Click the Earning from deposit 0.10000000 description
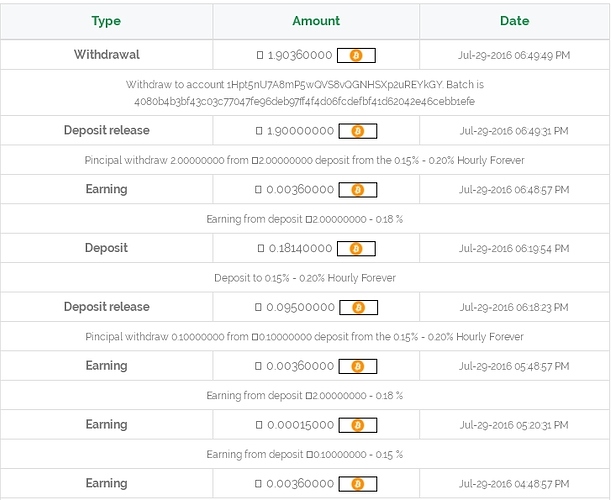 [x=304, y=455]
